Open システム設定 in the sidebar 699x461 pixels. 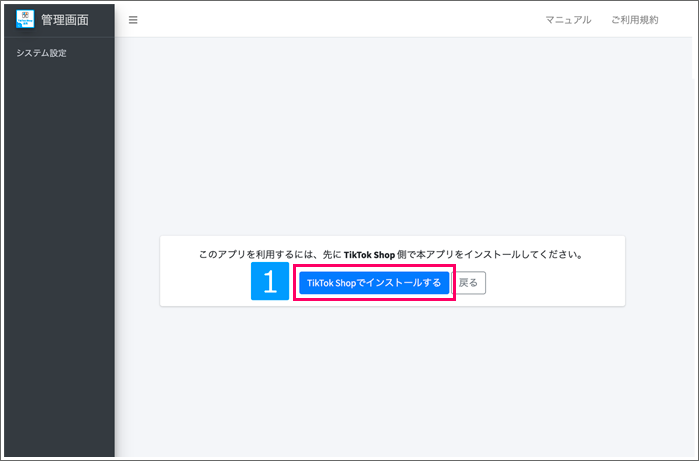[x=41, y=53]
